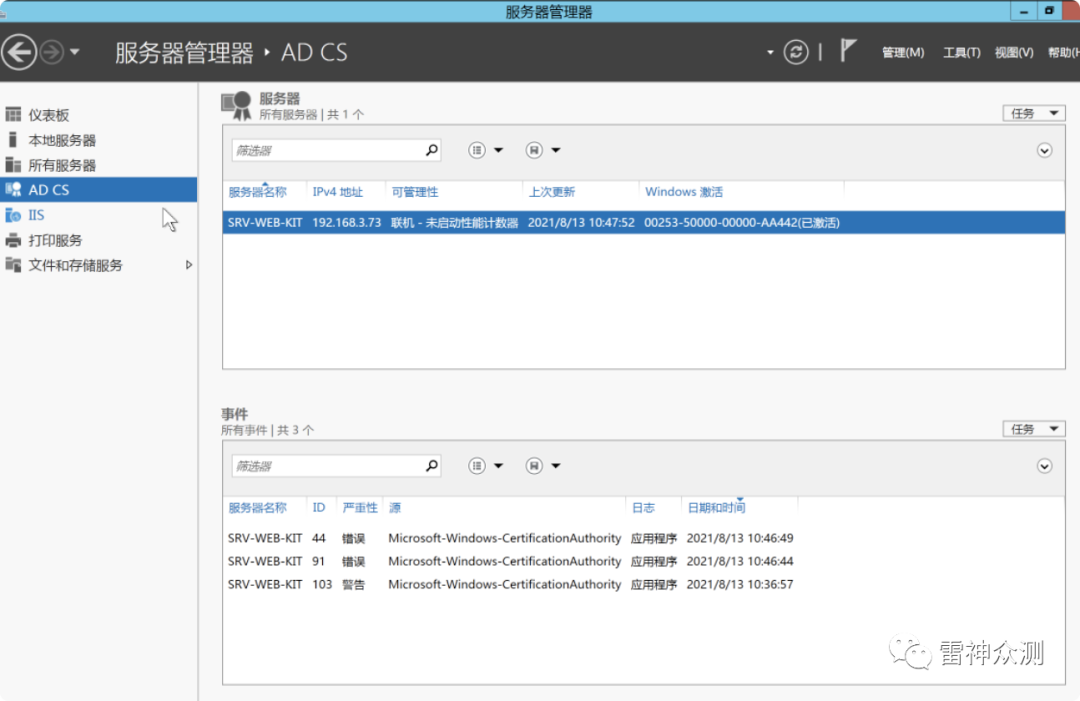Open the servers panel 任务 dropdown
The width and height of the screenshot is (1080, 701).
(x=1033, y=113)
